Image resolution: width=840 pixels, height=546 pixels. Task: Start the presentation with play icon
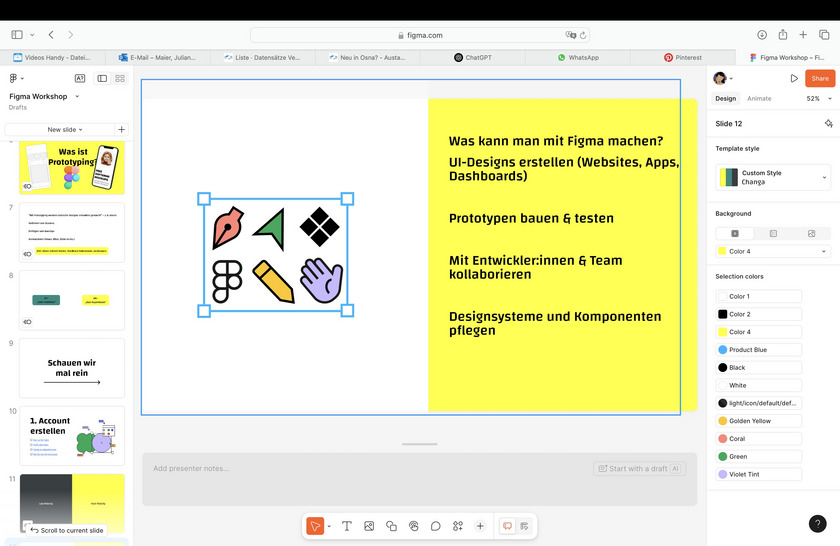tap(794, 78)
